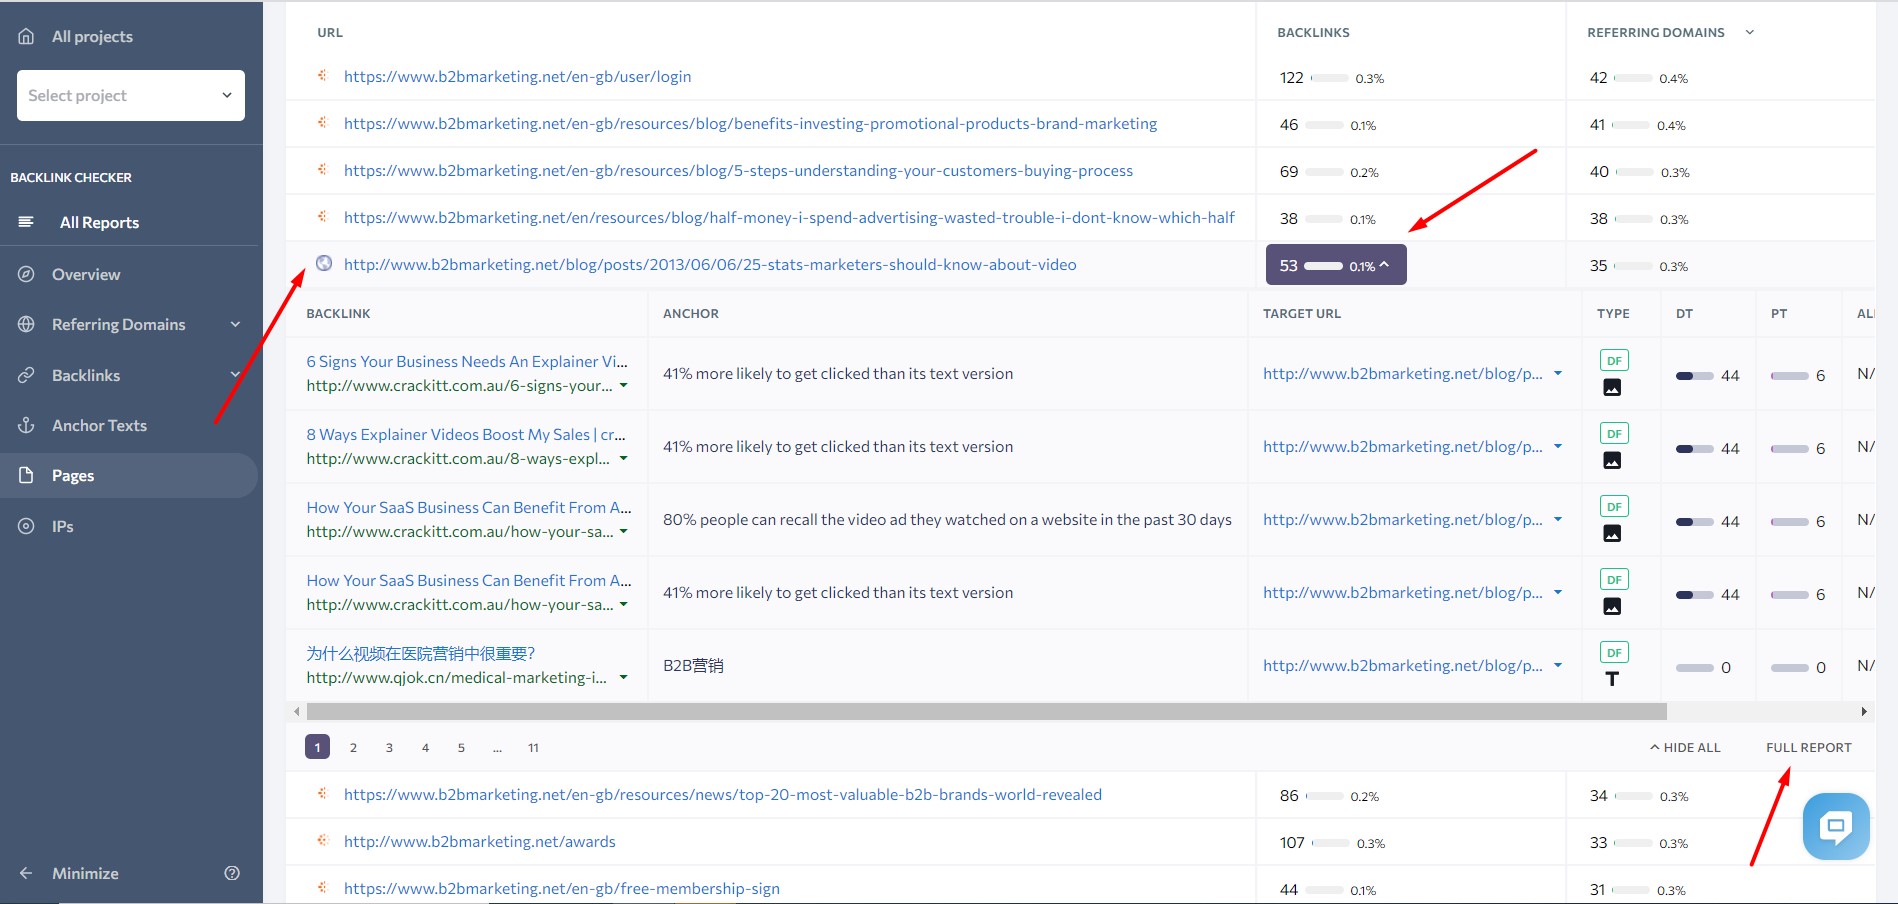The image size is (1898, 904).
Task: Click the IPs target icon
Action: pos(26,526)
